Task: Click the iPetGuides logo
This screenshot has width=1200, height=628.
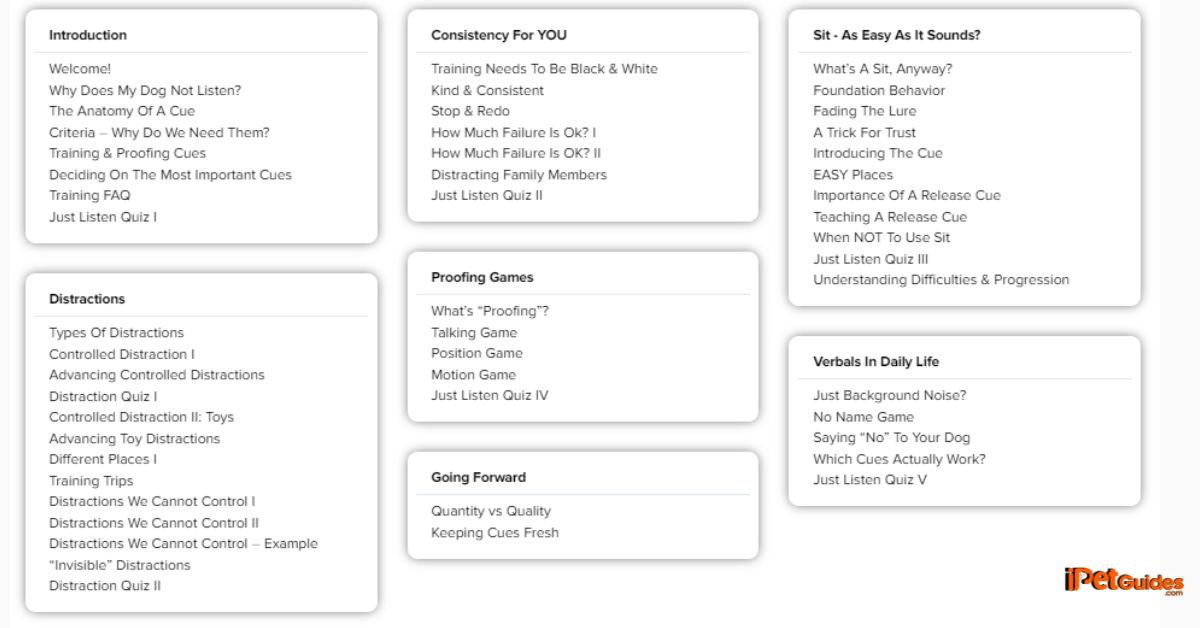Action: pyautogui.click(x=1124, y=581)
